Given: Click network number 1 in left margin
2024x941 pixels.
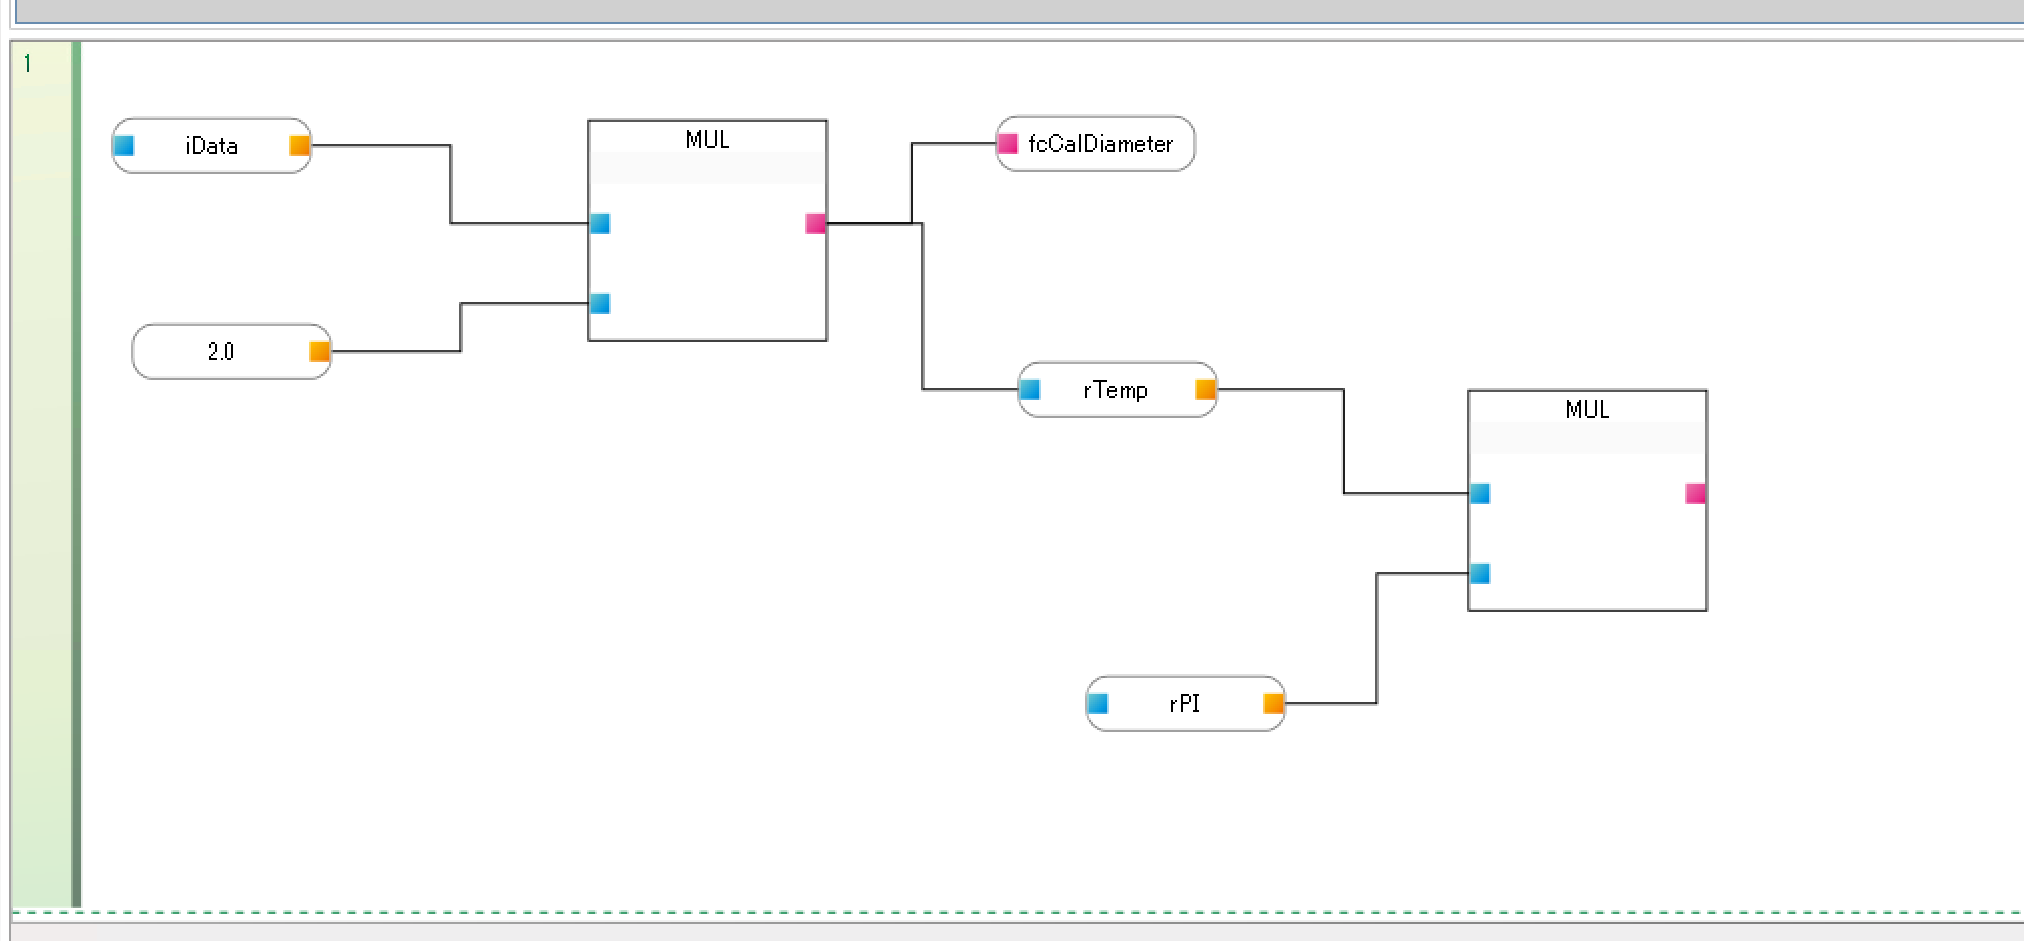Looking at the screenshot, I should click(28, 64).
